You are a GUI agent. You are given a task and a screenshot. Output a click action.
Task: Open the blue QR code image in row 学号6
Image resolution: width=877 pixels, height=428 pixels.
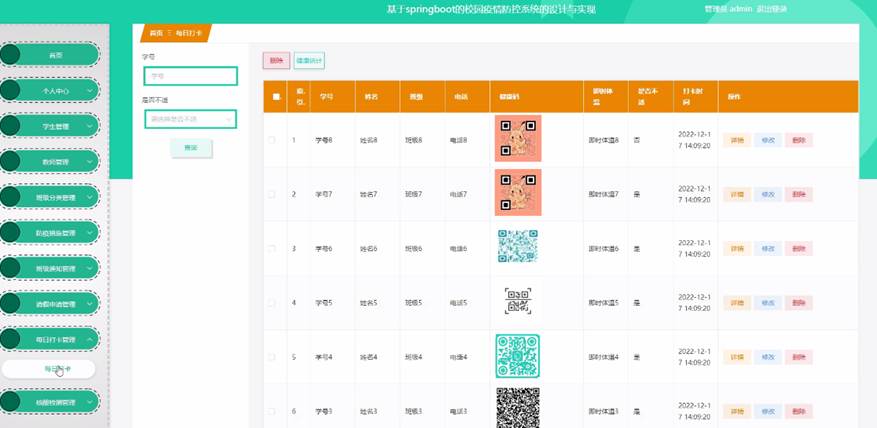click(518, 246)
